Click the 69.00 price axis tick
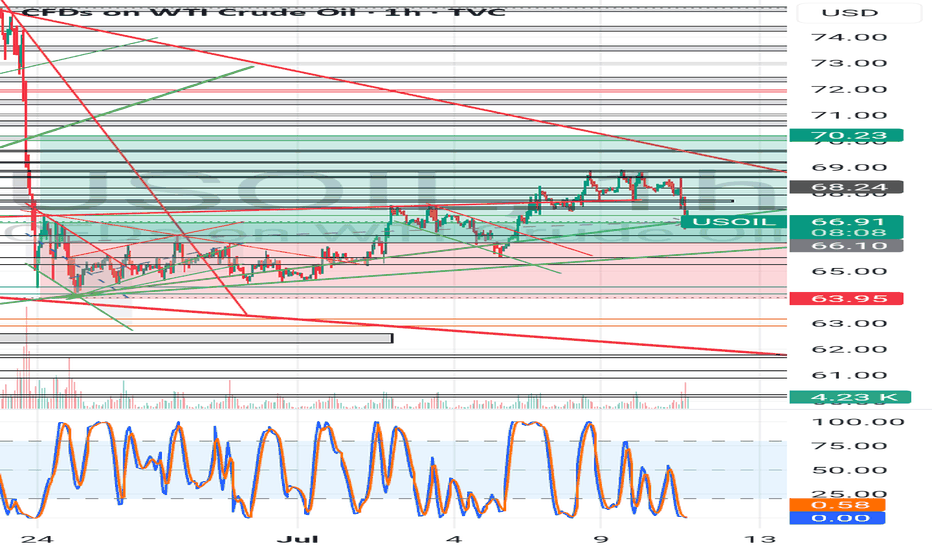This screenshot has height=550, width=932. pyautogui.click(x=849, y=167)
